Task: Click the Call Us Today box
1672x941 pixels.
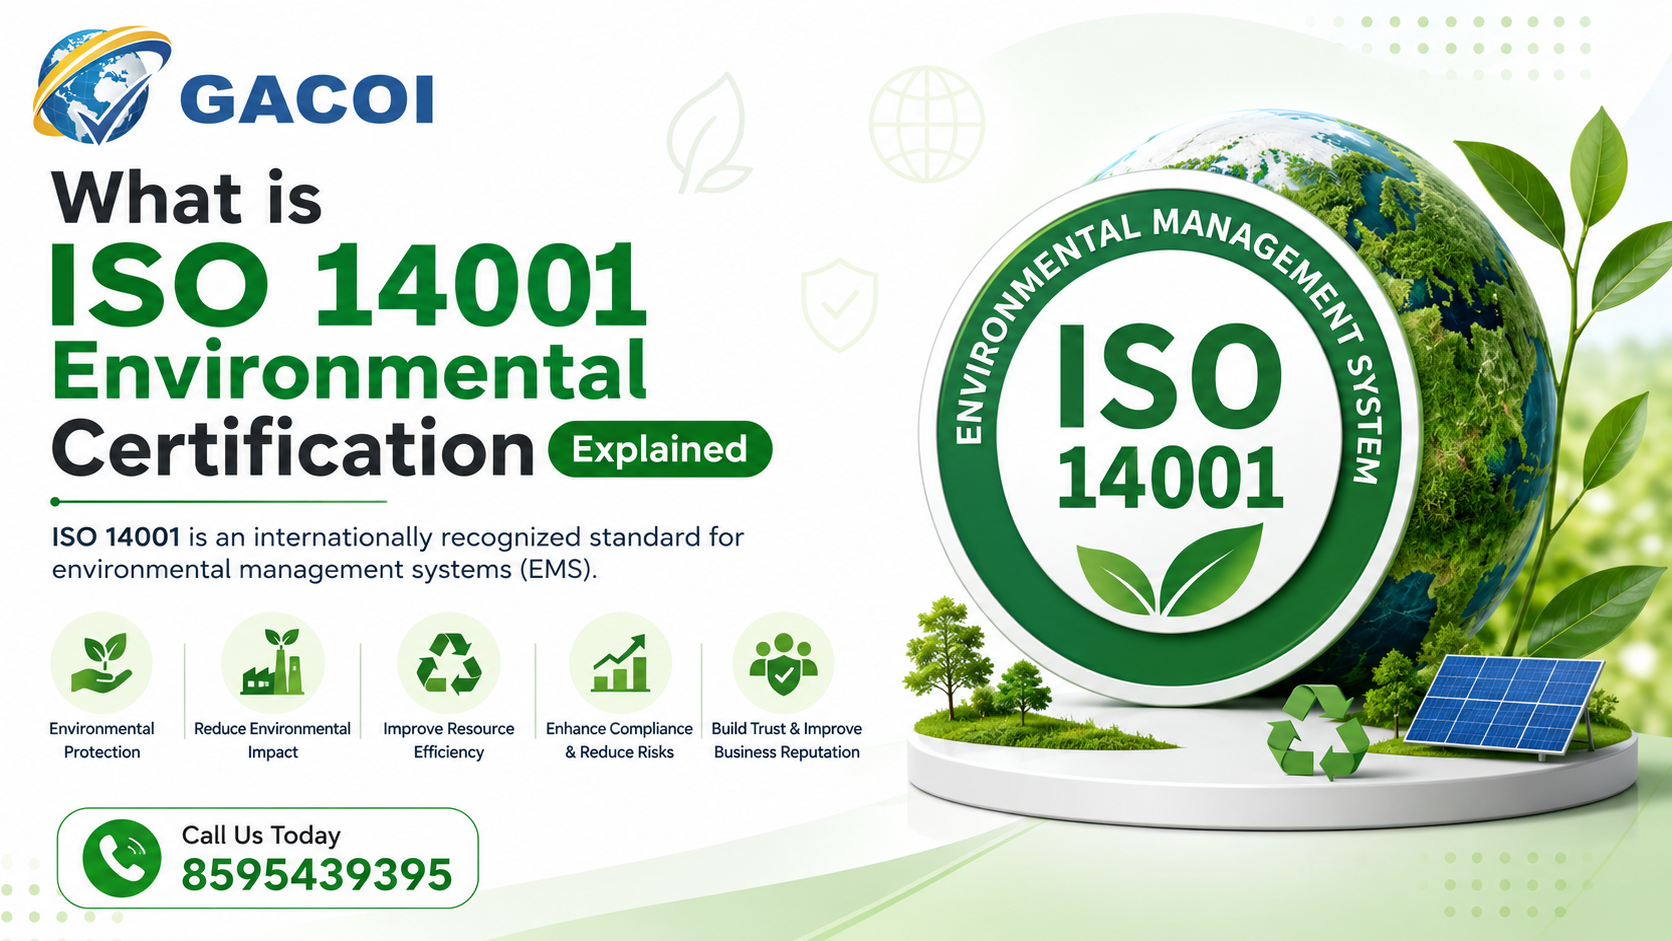Action: pyautogui.click(x=268, y=858)
